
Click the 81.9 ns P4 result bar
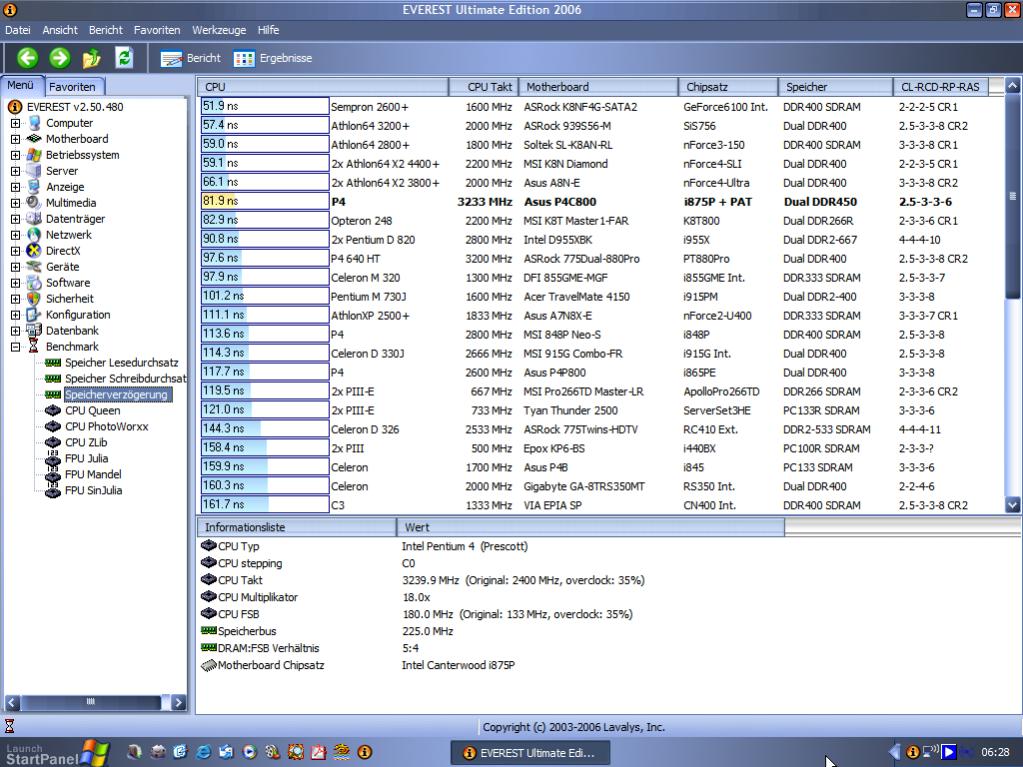pyautogui.click(x=265, y=201)
